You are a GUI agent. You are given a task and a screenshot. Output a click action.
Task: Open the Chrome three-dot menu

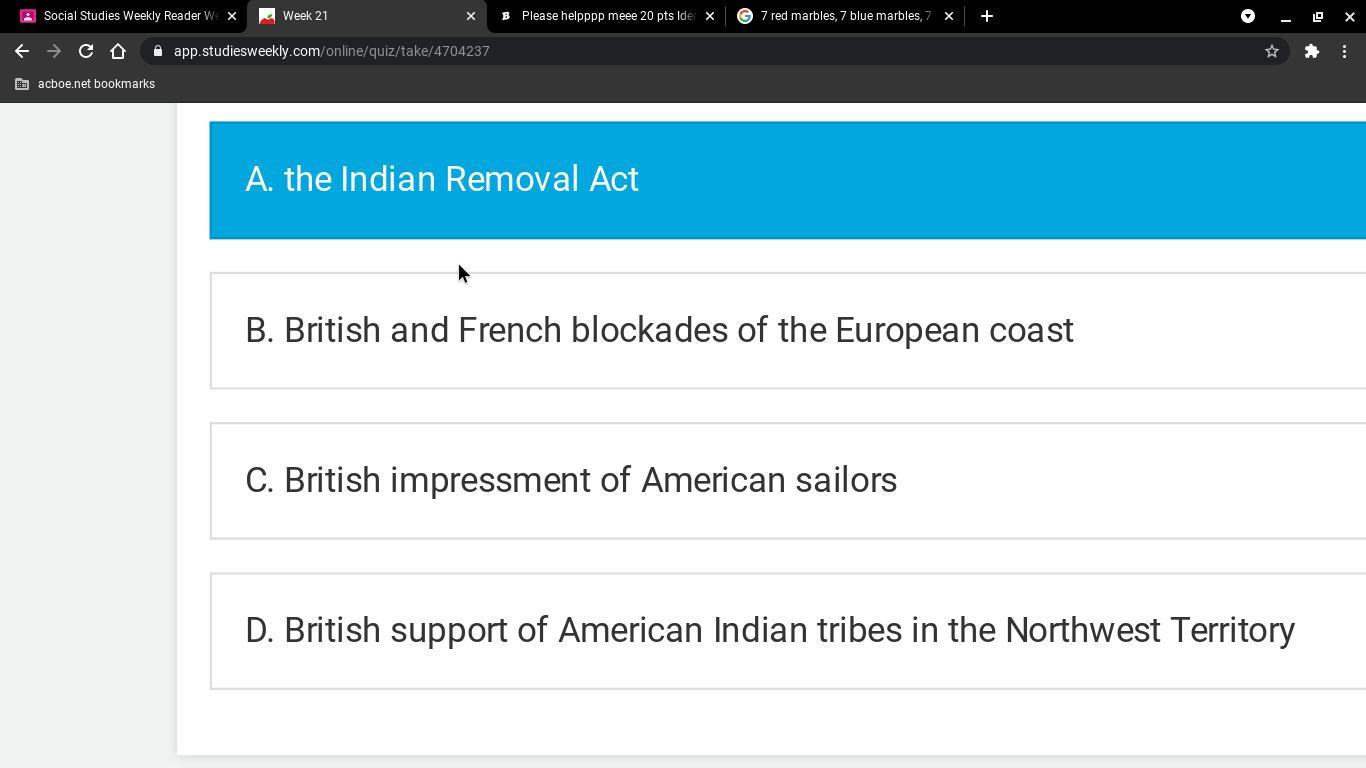1345,51
